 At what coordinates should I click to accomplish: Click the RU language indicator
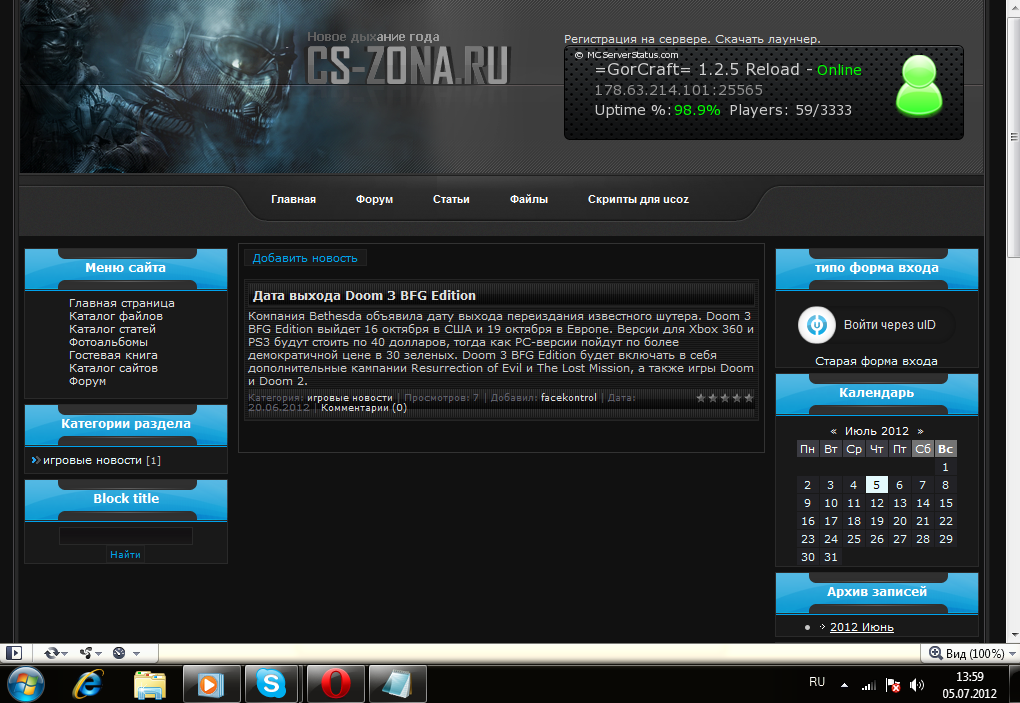click(x=817, y=682)
